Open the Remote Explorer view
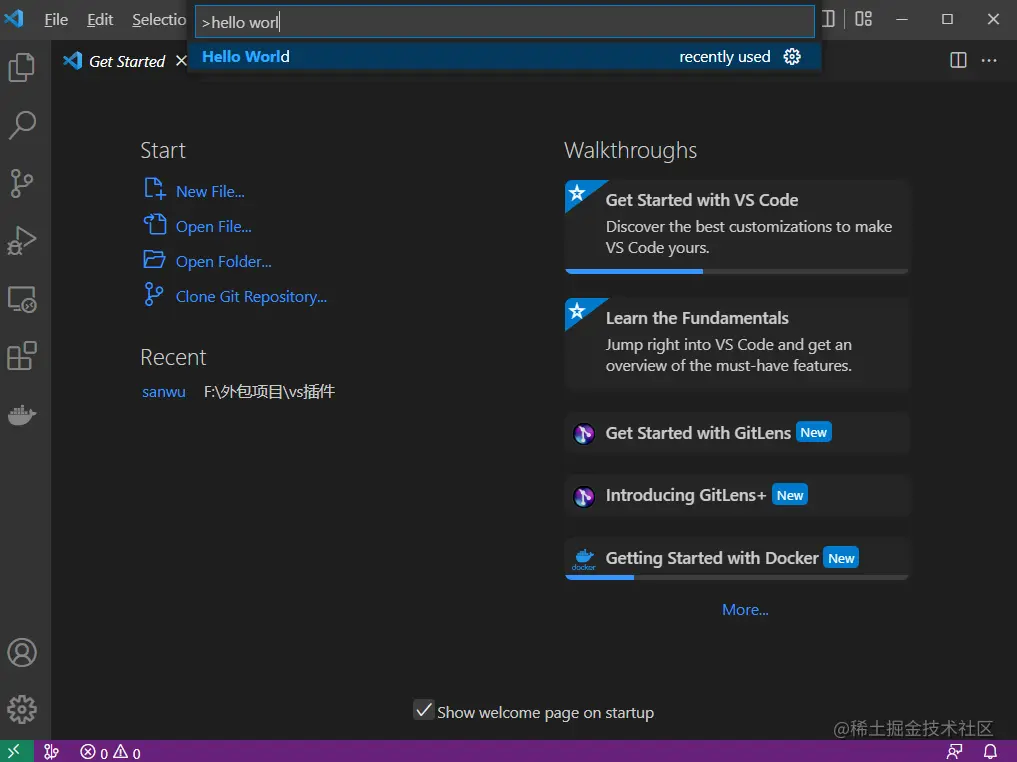Viewport: 1017px width, 762px height. [x=22, y=299]
